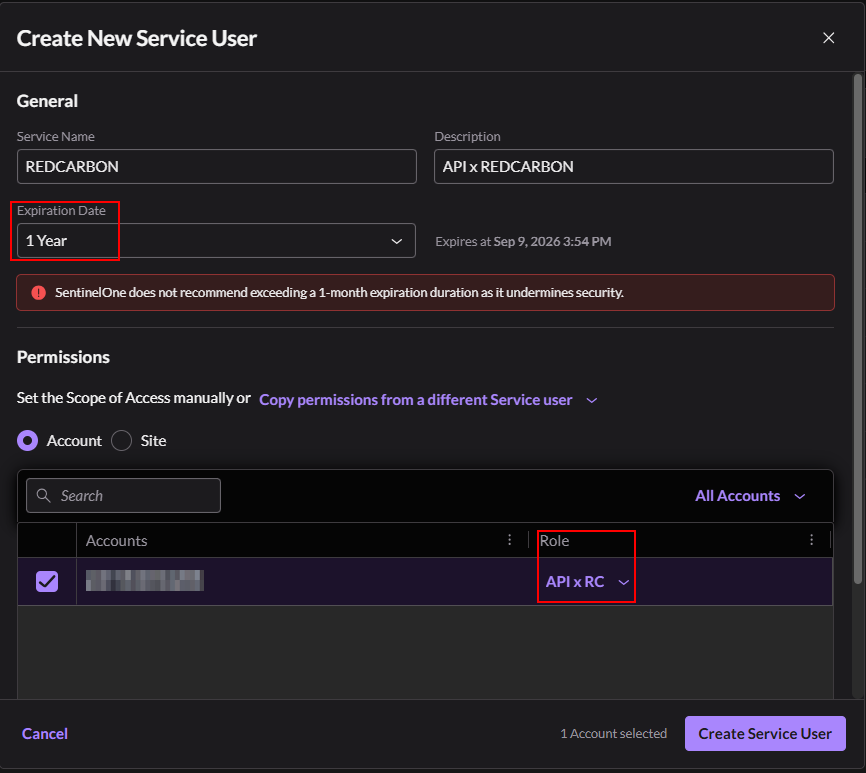Open the Role column three-dot menu
The width and height of the screenshot is (866, 773).
point(811,540)
